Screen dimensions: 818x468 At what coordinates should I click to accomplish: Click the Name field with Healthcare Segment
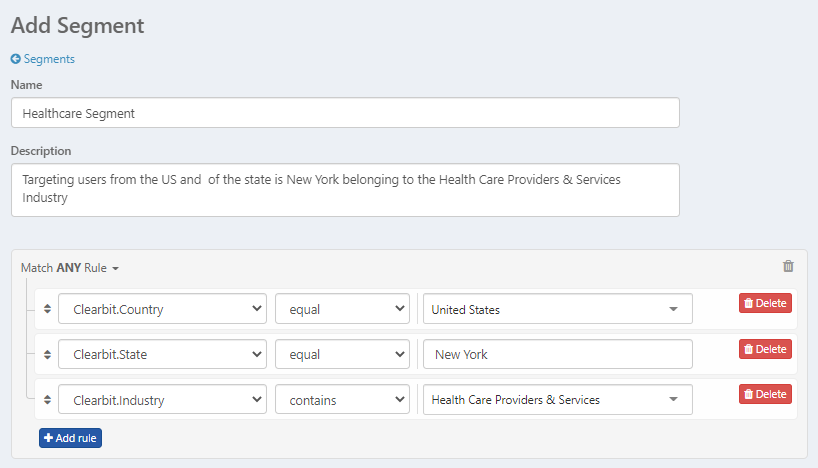pyautogui.click(x=345, y=113)
